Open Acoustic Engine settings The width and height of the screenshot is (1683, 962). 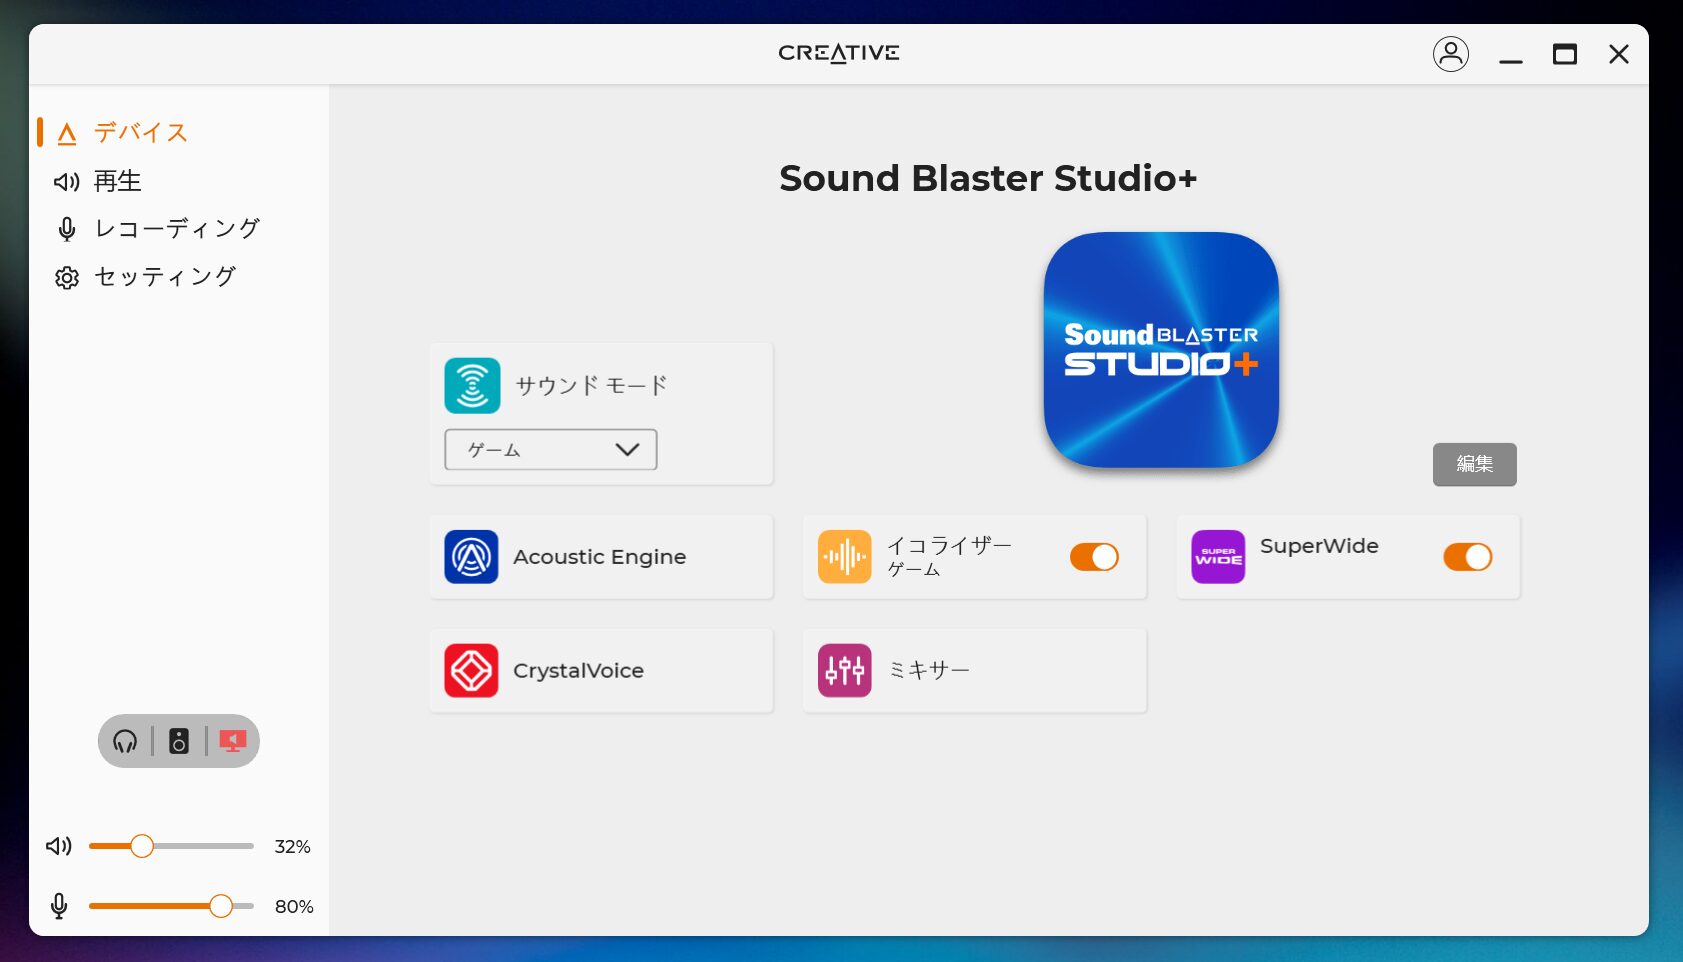coord(600,557)
